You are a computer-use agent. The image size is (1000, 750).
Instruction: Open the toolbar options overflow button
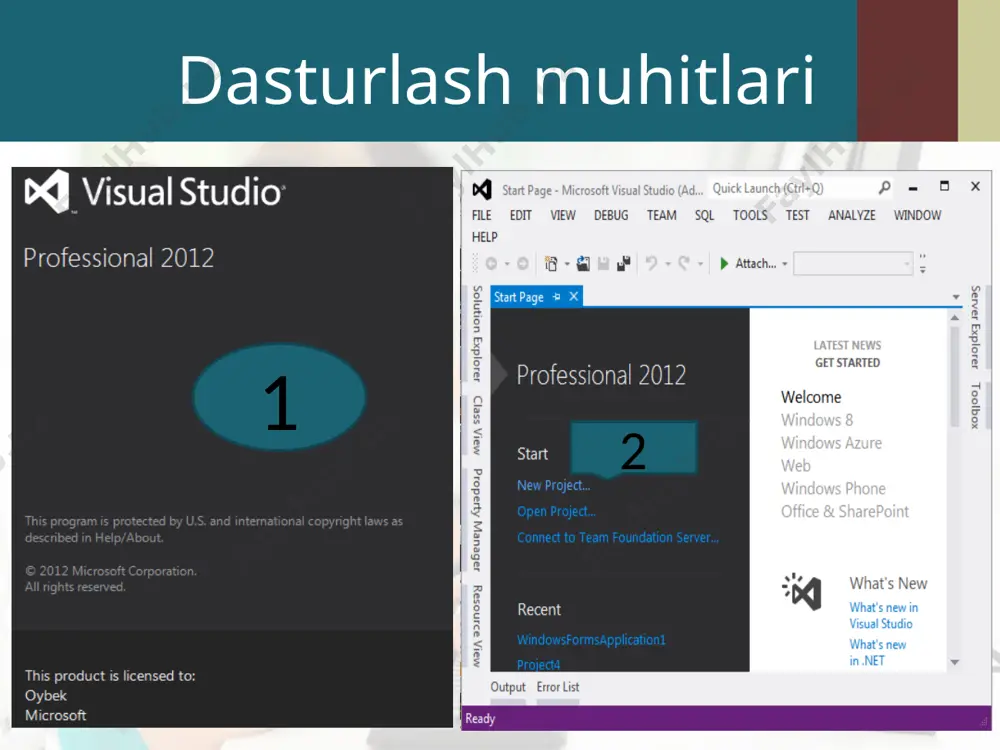(x=923, y=263)
